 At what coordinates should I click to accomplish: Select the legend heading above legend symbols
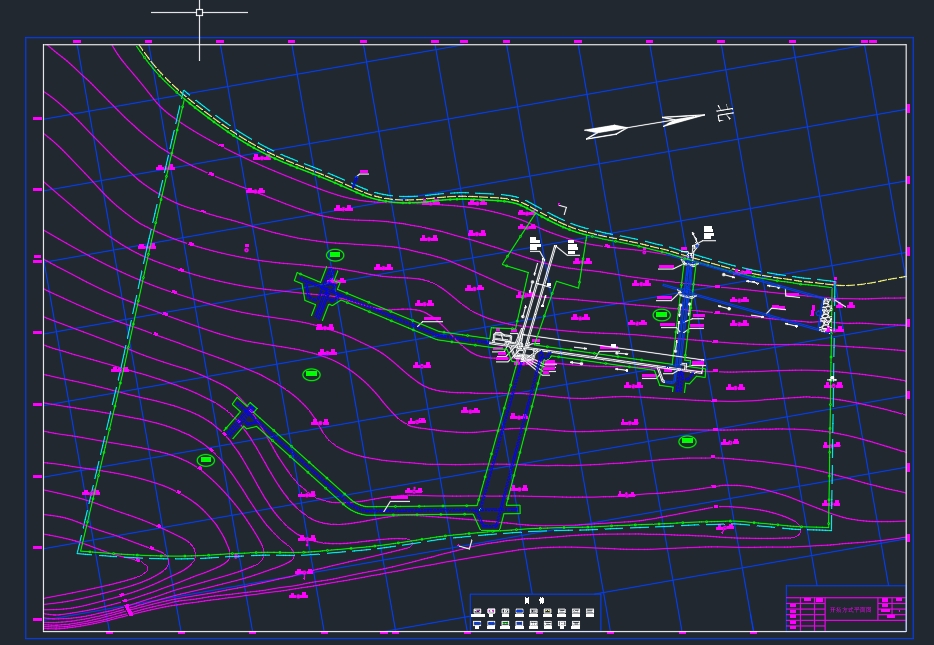(534, 600)
